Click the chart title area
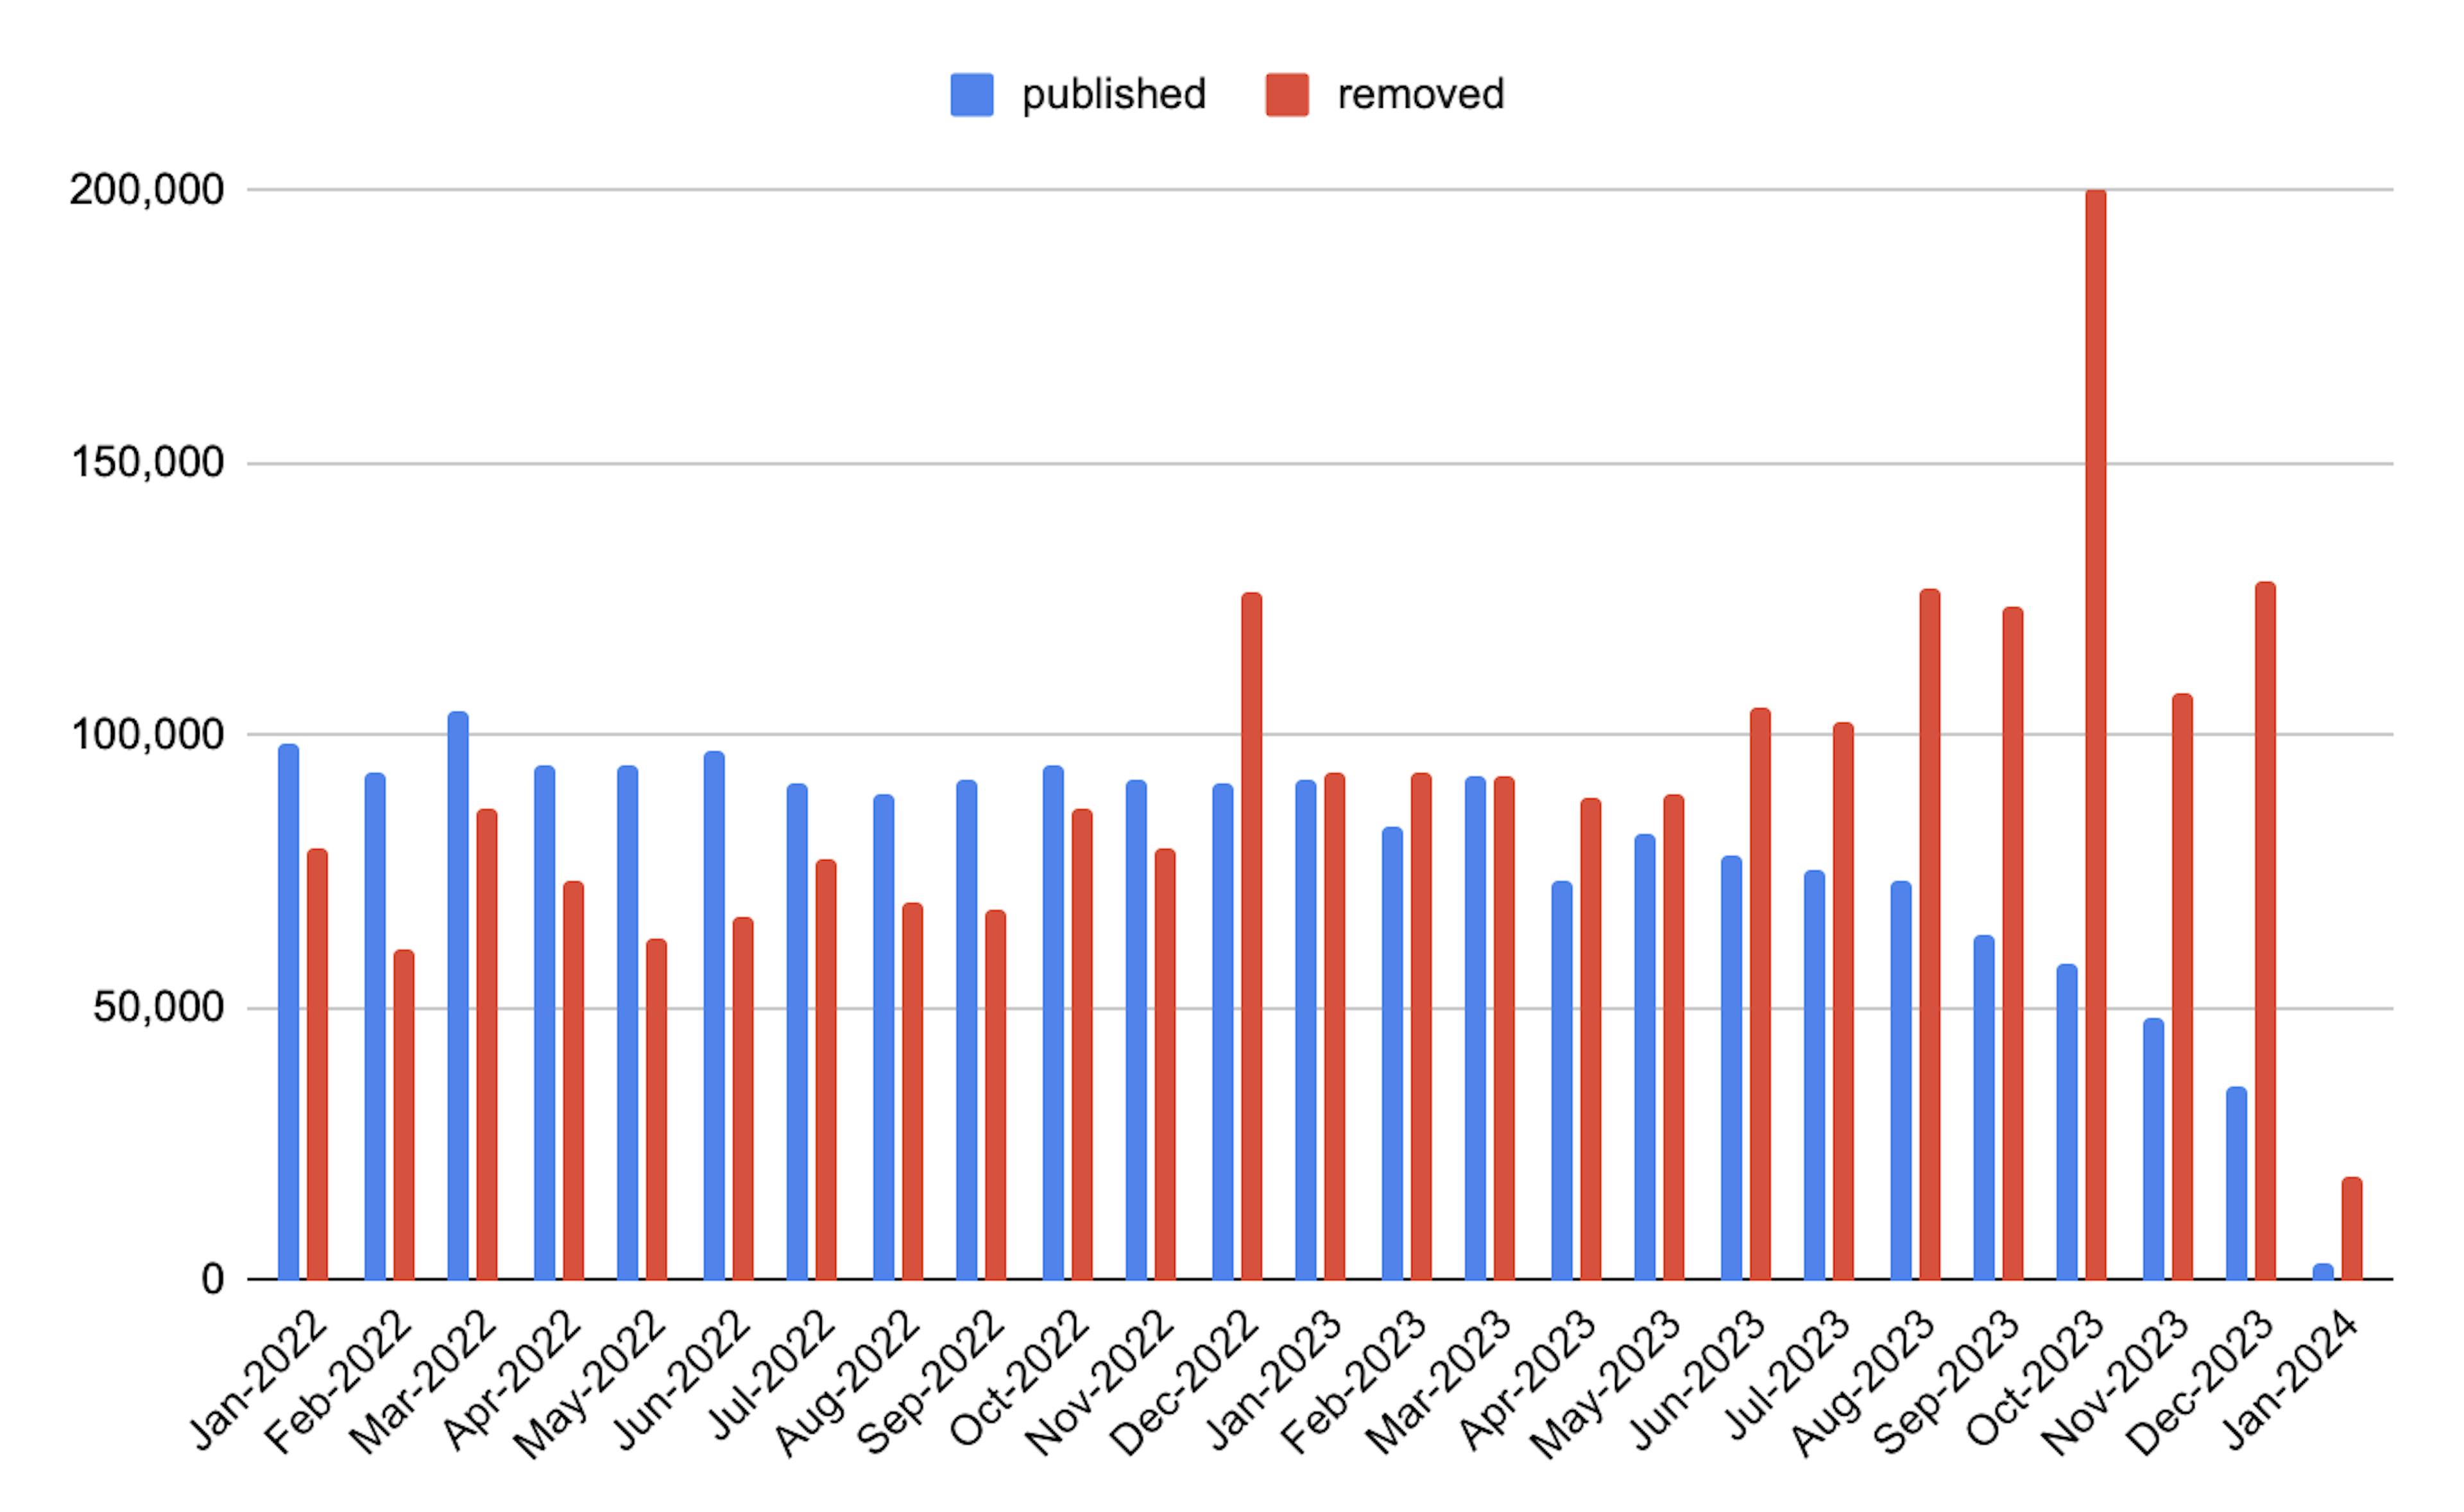Image resolution: width=2464 pixels, height=1512 pixels. (1232, 35)
